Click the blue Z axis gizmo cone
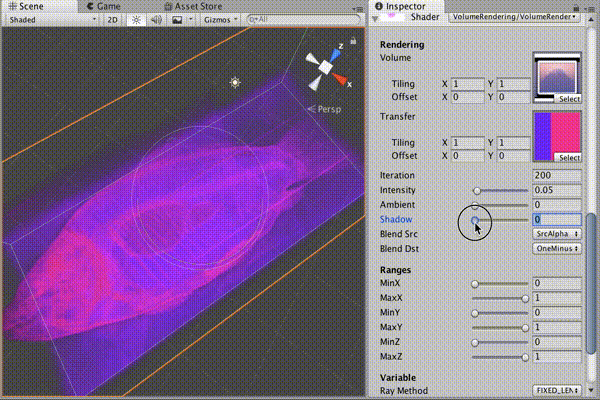The height and width of the screenshot is (400, 600). (x=336, y=56)
